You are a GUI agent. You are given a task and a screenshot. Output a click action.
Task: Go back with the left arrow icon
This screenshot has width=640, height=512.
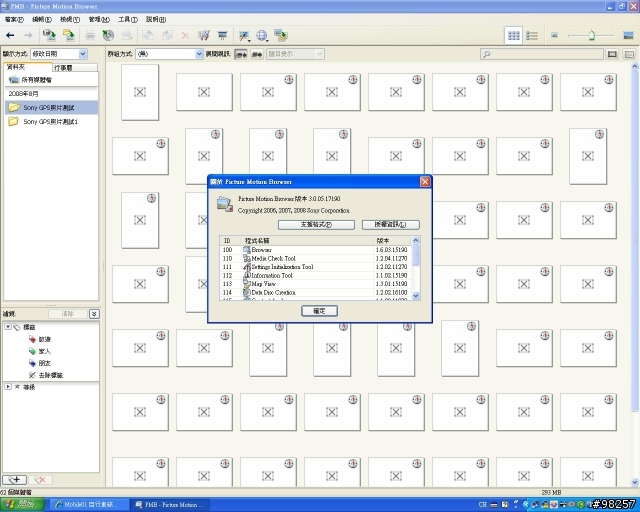[10, 36]
